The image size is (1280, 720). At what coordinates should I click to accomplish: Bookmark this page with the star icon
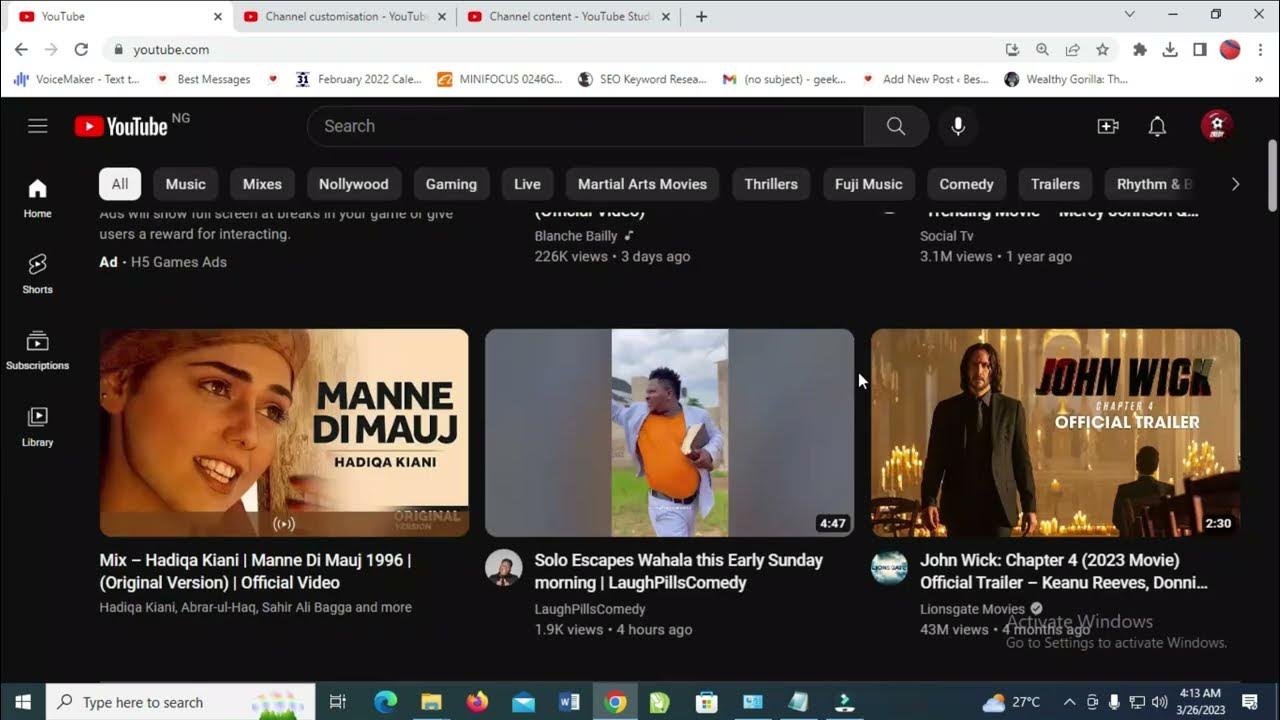point(1102,49)
